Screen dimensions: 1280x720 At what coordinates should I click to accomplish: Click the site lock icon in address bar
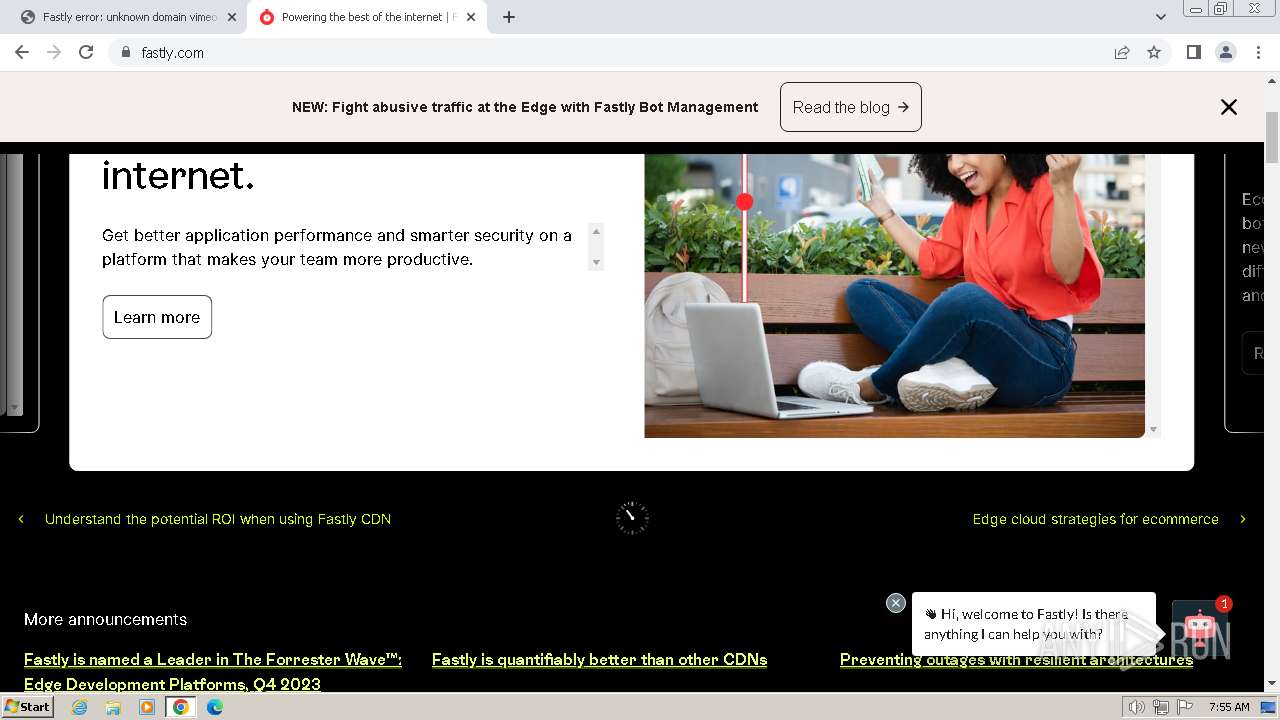tap(125, 52)
